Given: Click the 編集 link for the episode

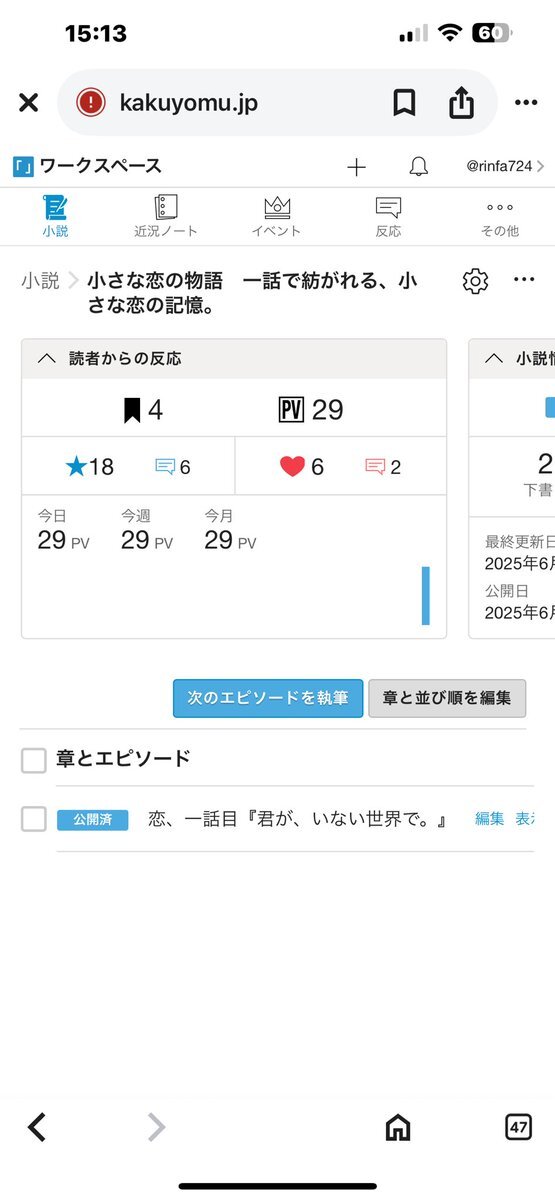Looking at the screenshot, I should point(490,819).
